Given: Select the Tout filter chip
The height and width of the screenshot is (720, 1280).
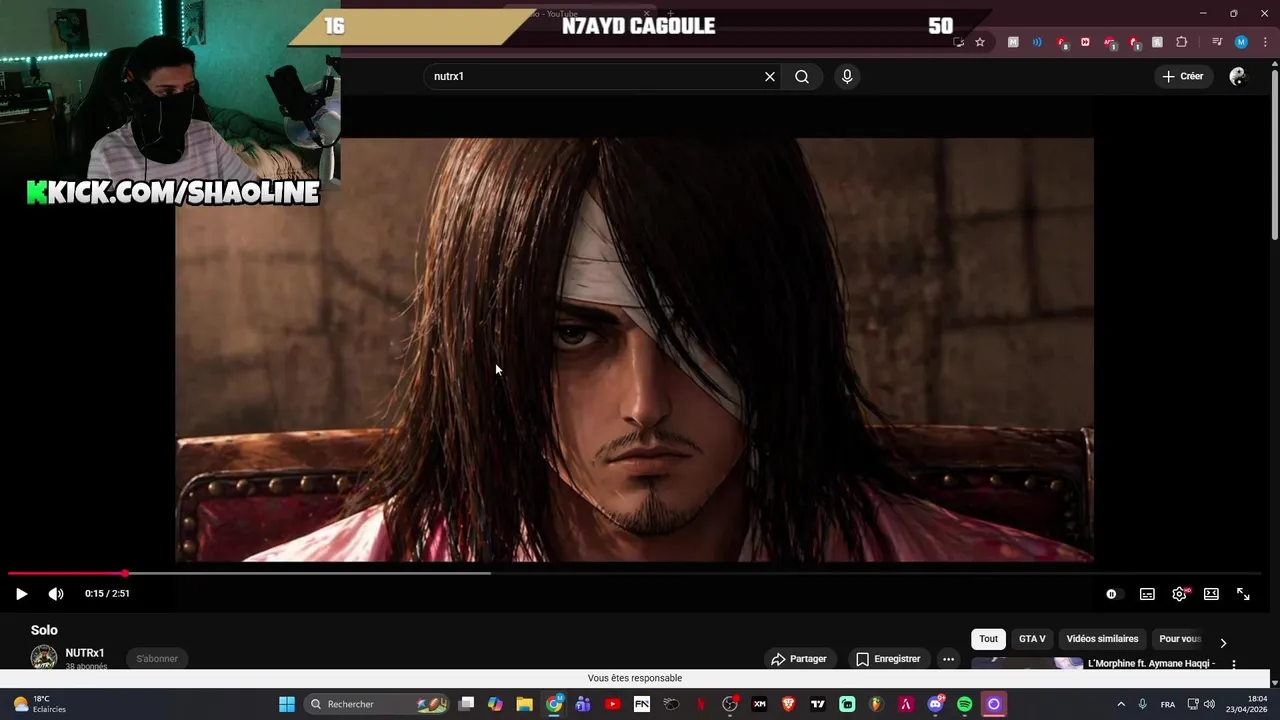Looking at the screenshot, I should pyautogui.click(x=988, y=639).
